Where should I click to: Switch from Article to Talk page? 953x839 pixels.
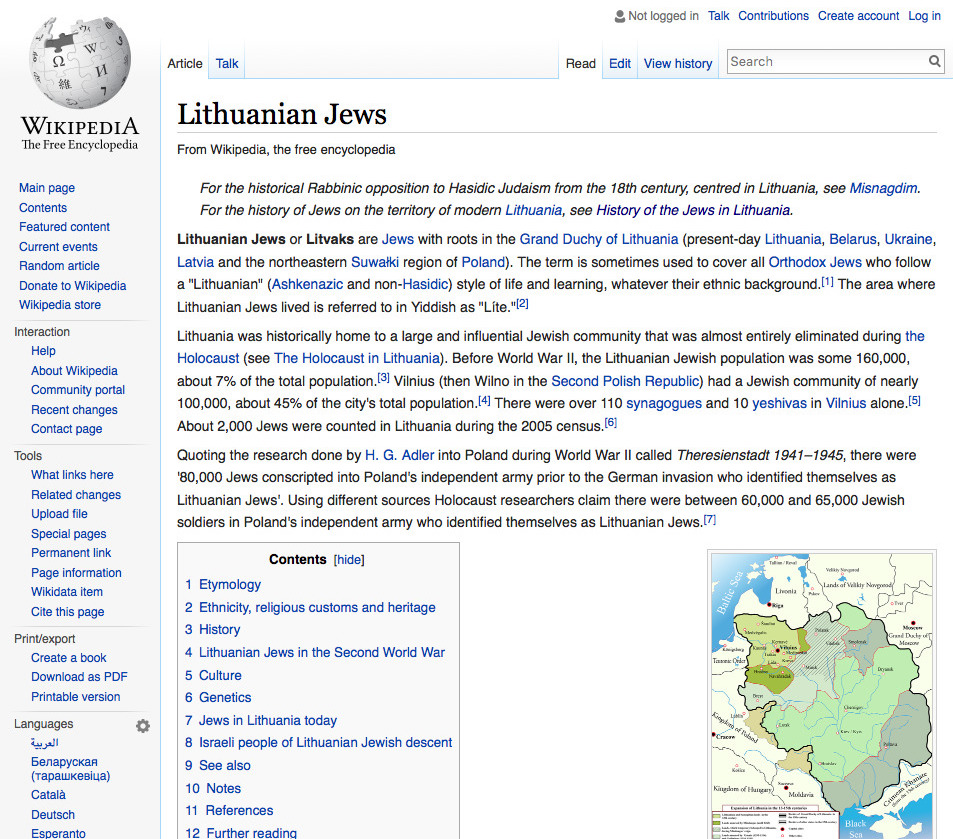pyautogui.click(x=226, y=63)
